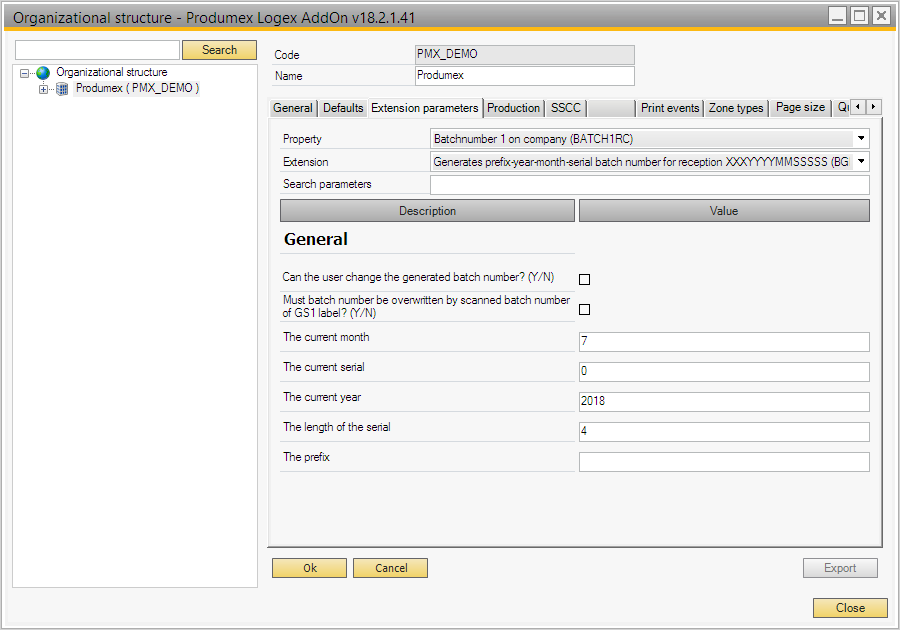Image resolution: width=900 pixels, height=630 pixels.
Task: Go to the Zone types tab
Action: click(736, 108)
